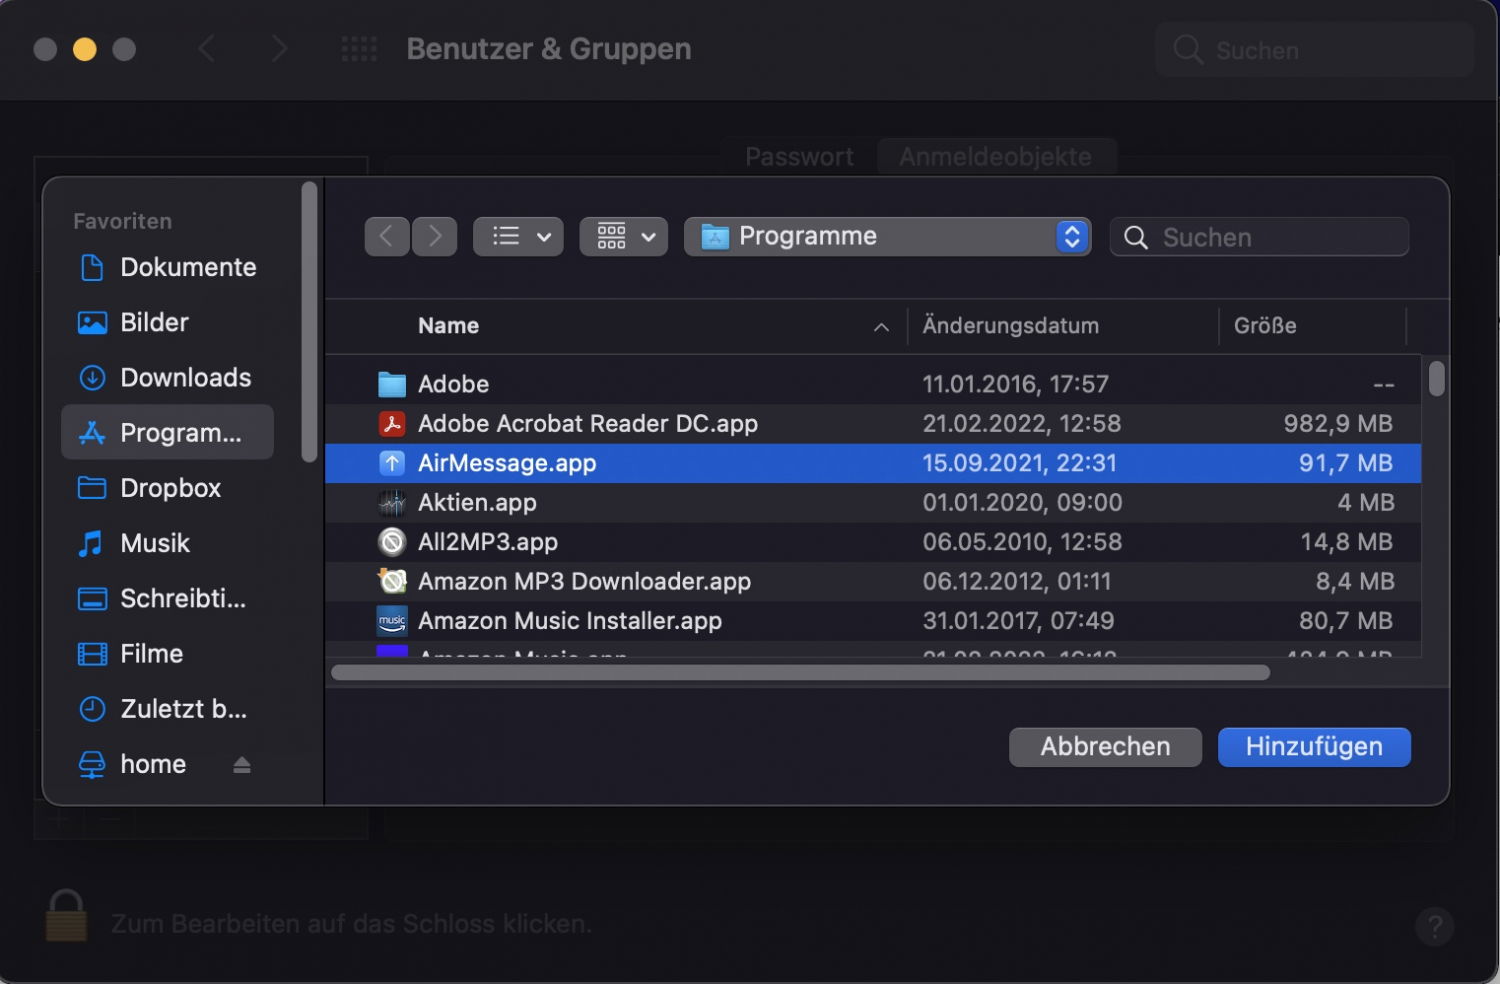Select the size value 91,7 MB
This screenshot has width=1500, height=984.
(1346, 463)
